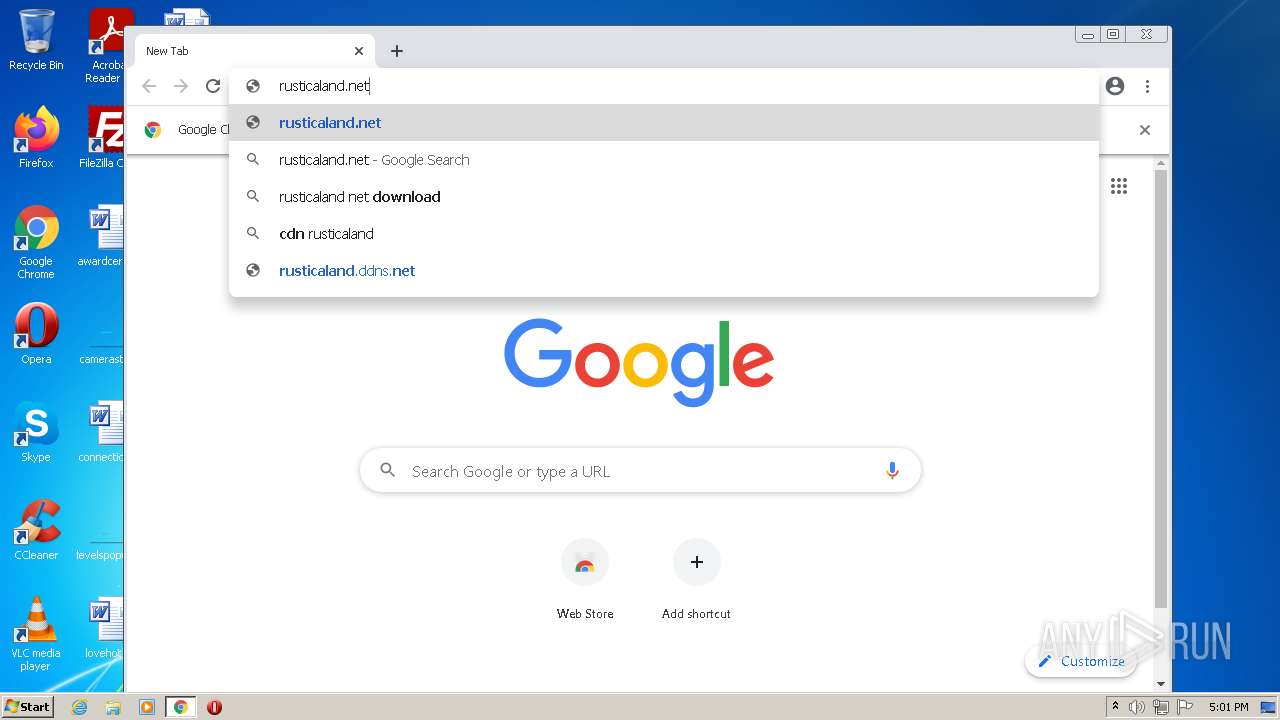1280x720 pixels.
Task: Click the Chrome forward arrow button
Action: (x=181, y=86)
